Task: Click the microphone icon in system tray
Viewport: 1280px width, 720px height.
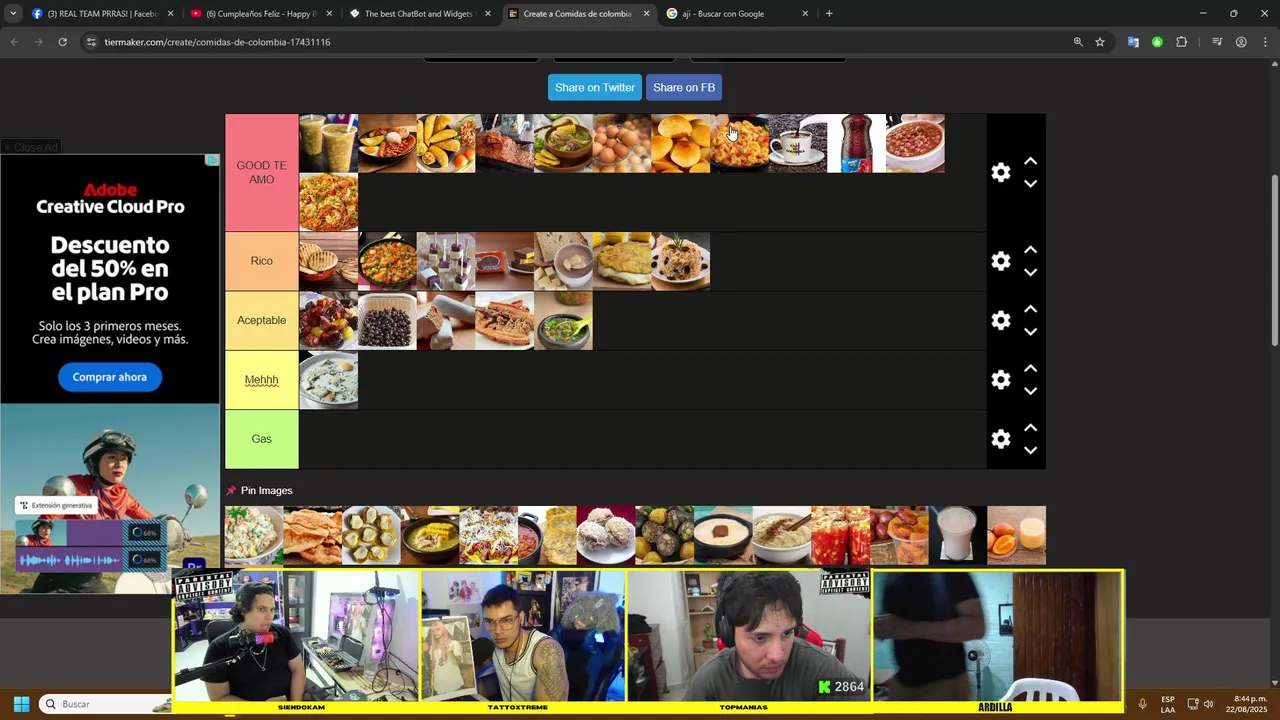Action: pyautogui.click(x=1142, y=704)
